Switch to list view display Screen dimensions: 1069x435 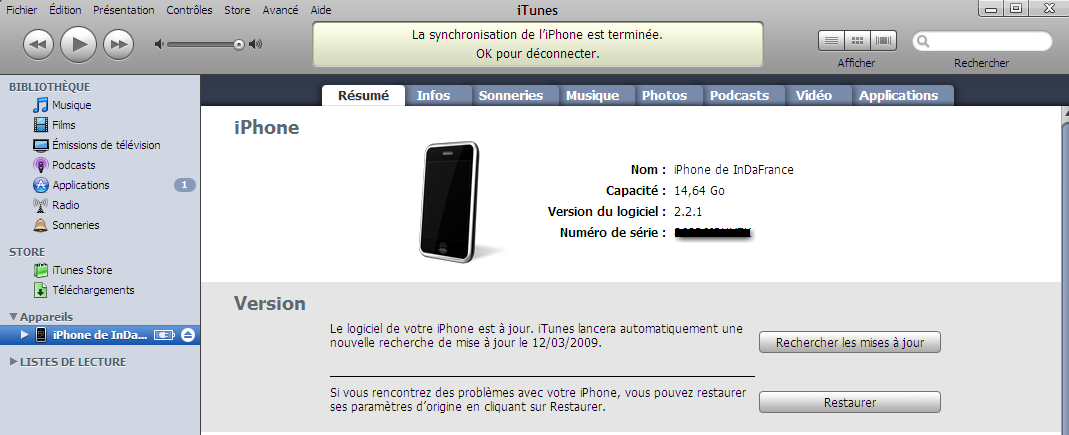[x=831, y=41]
